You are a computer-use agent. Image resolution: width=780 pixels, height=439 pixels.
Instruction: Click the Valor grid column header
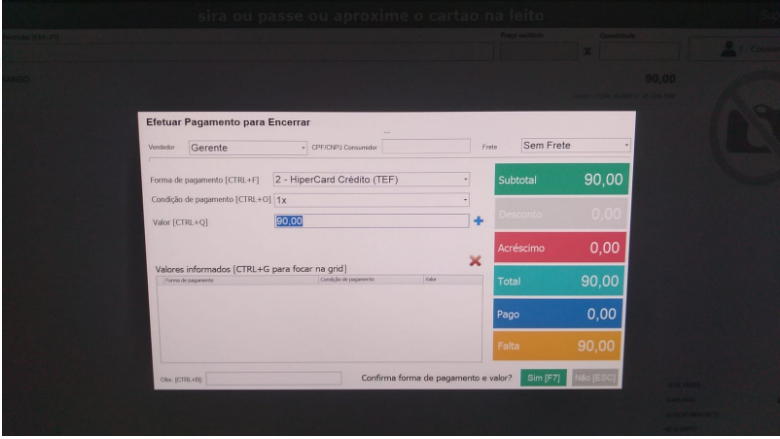453,279
